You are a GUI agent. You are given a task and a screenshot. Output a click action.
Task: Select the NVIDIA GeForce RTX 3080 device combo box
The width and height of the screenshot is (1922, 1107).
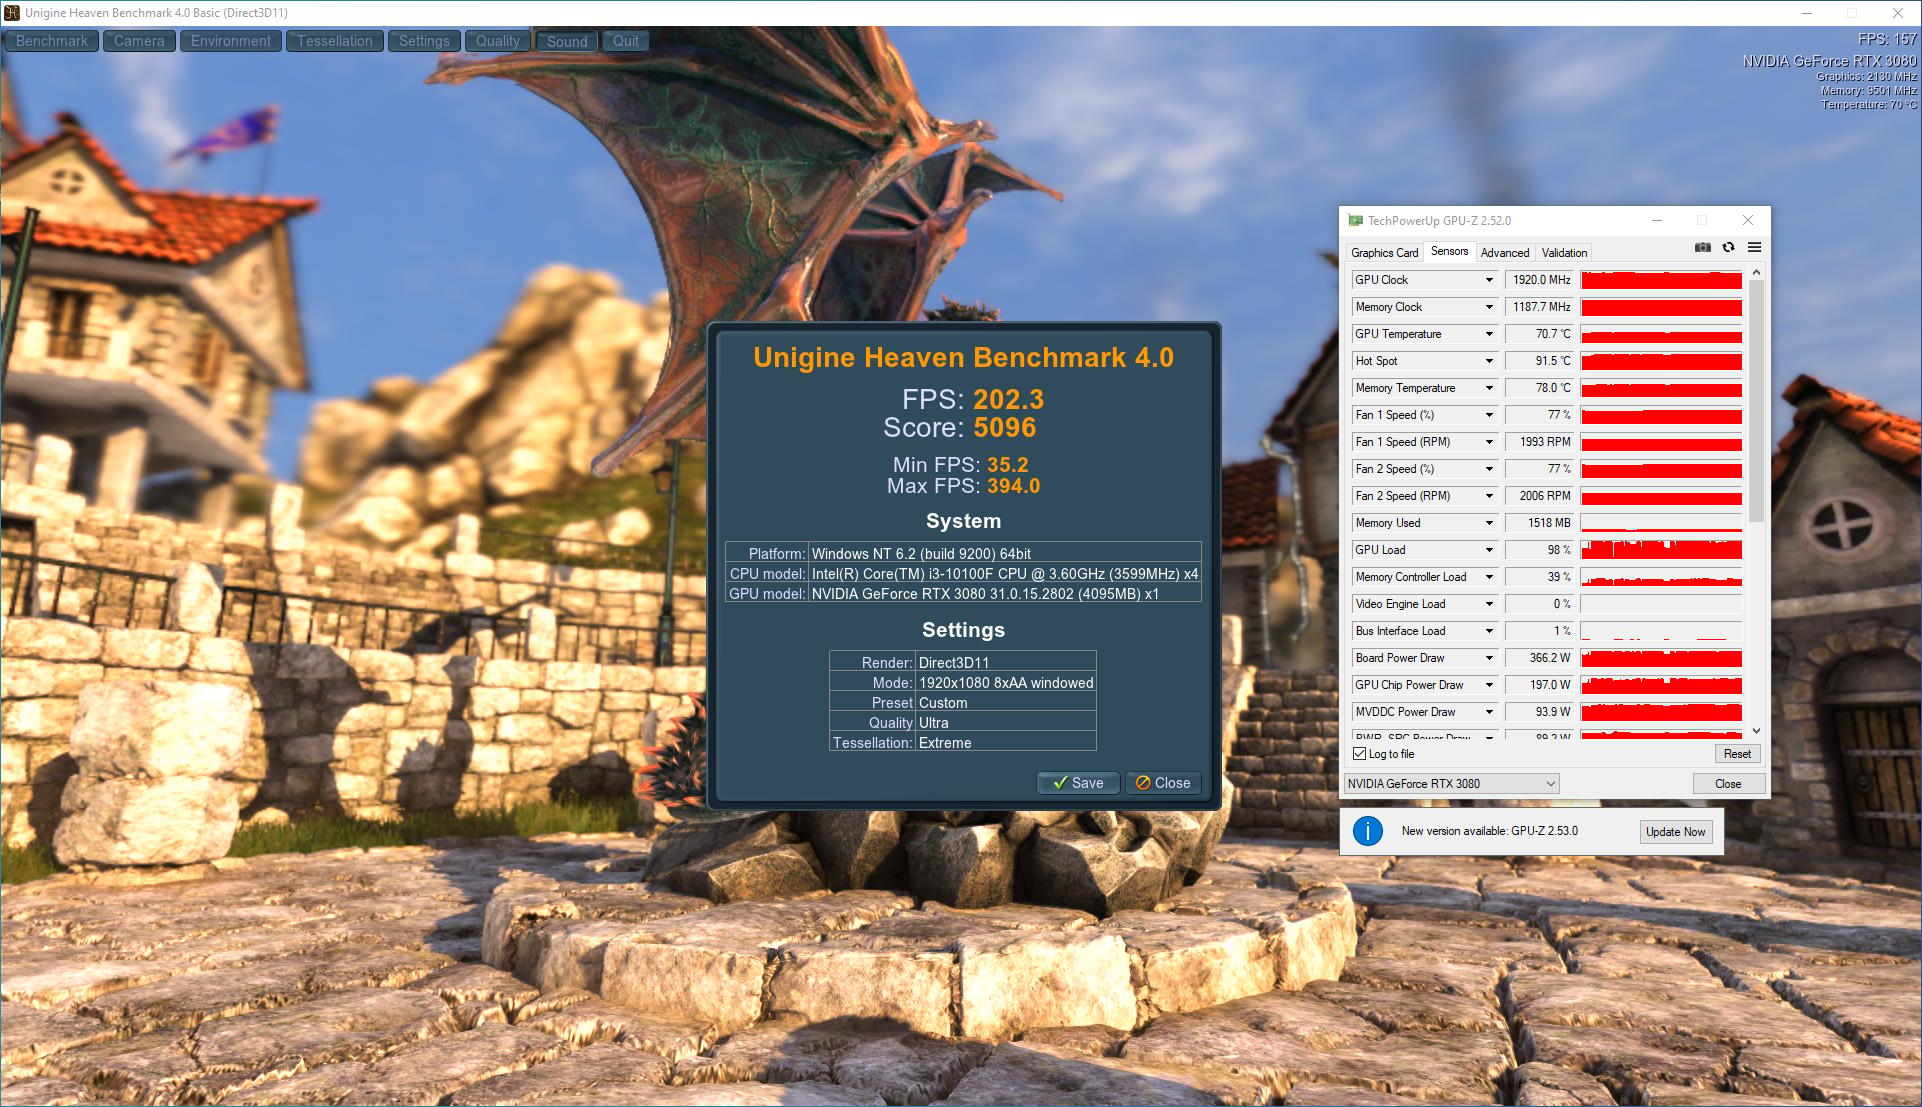[x=1451, y=784]
